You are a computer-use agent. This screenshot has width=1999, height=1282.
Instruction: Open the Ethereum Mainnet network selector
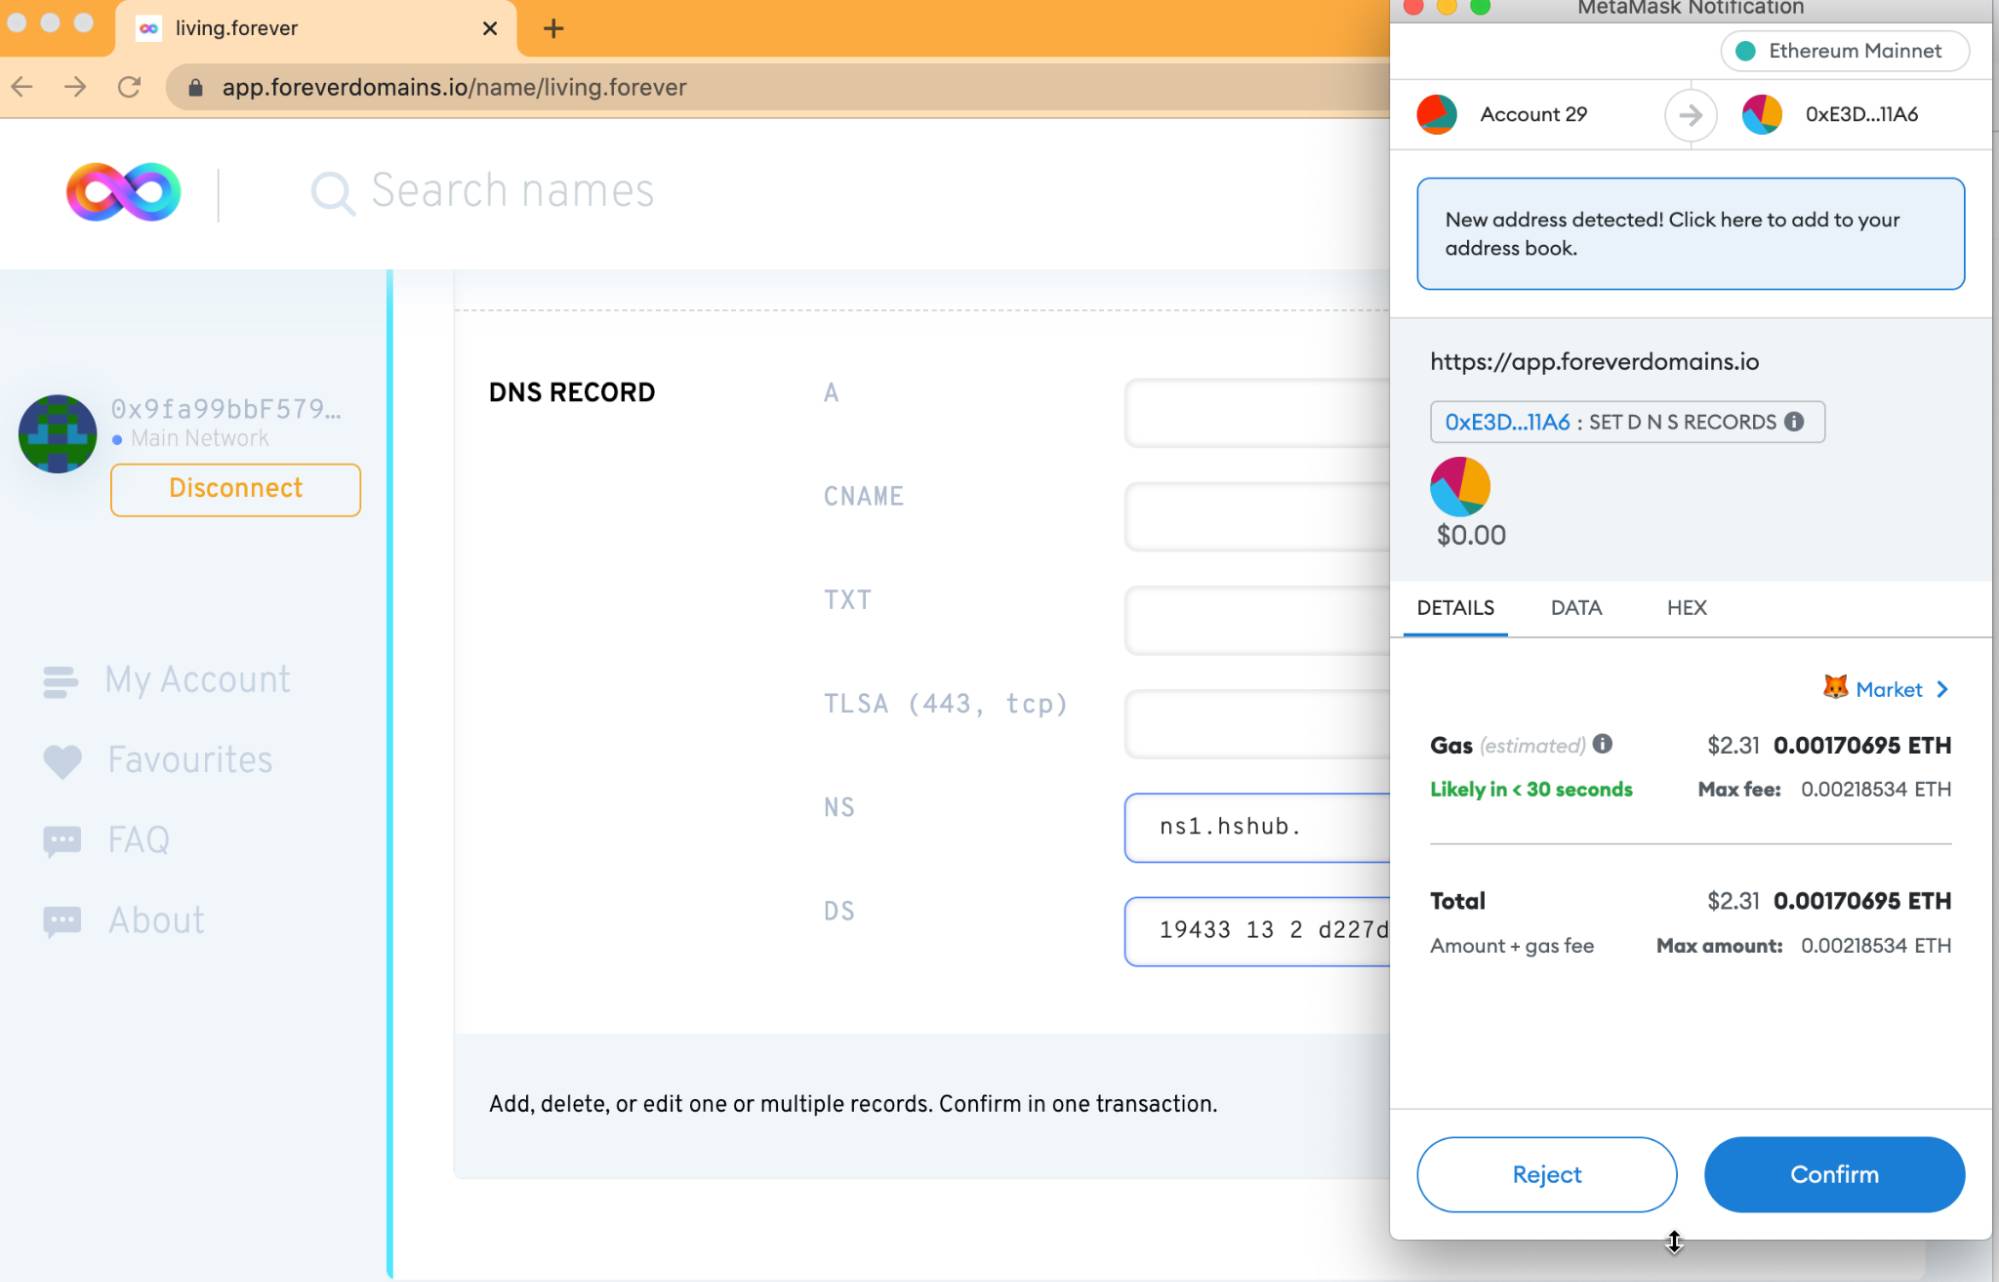1844,51
